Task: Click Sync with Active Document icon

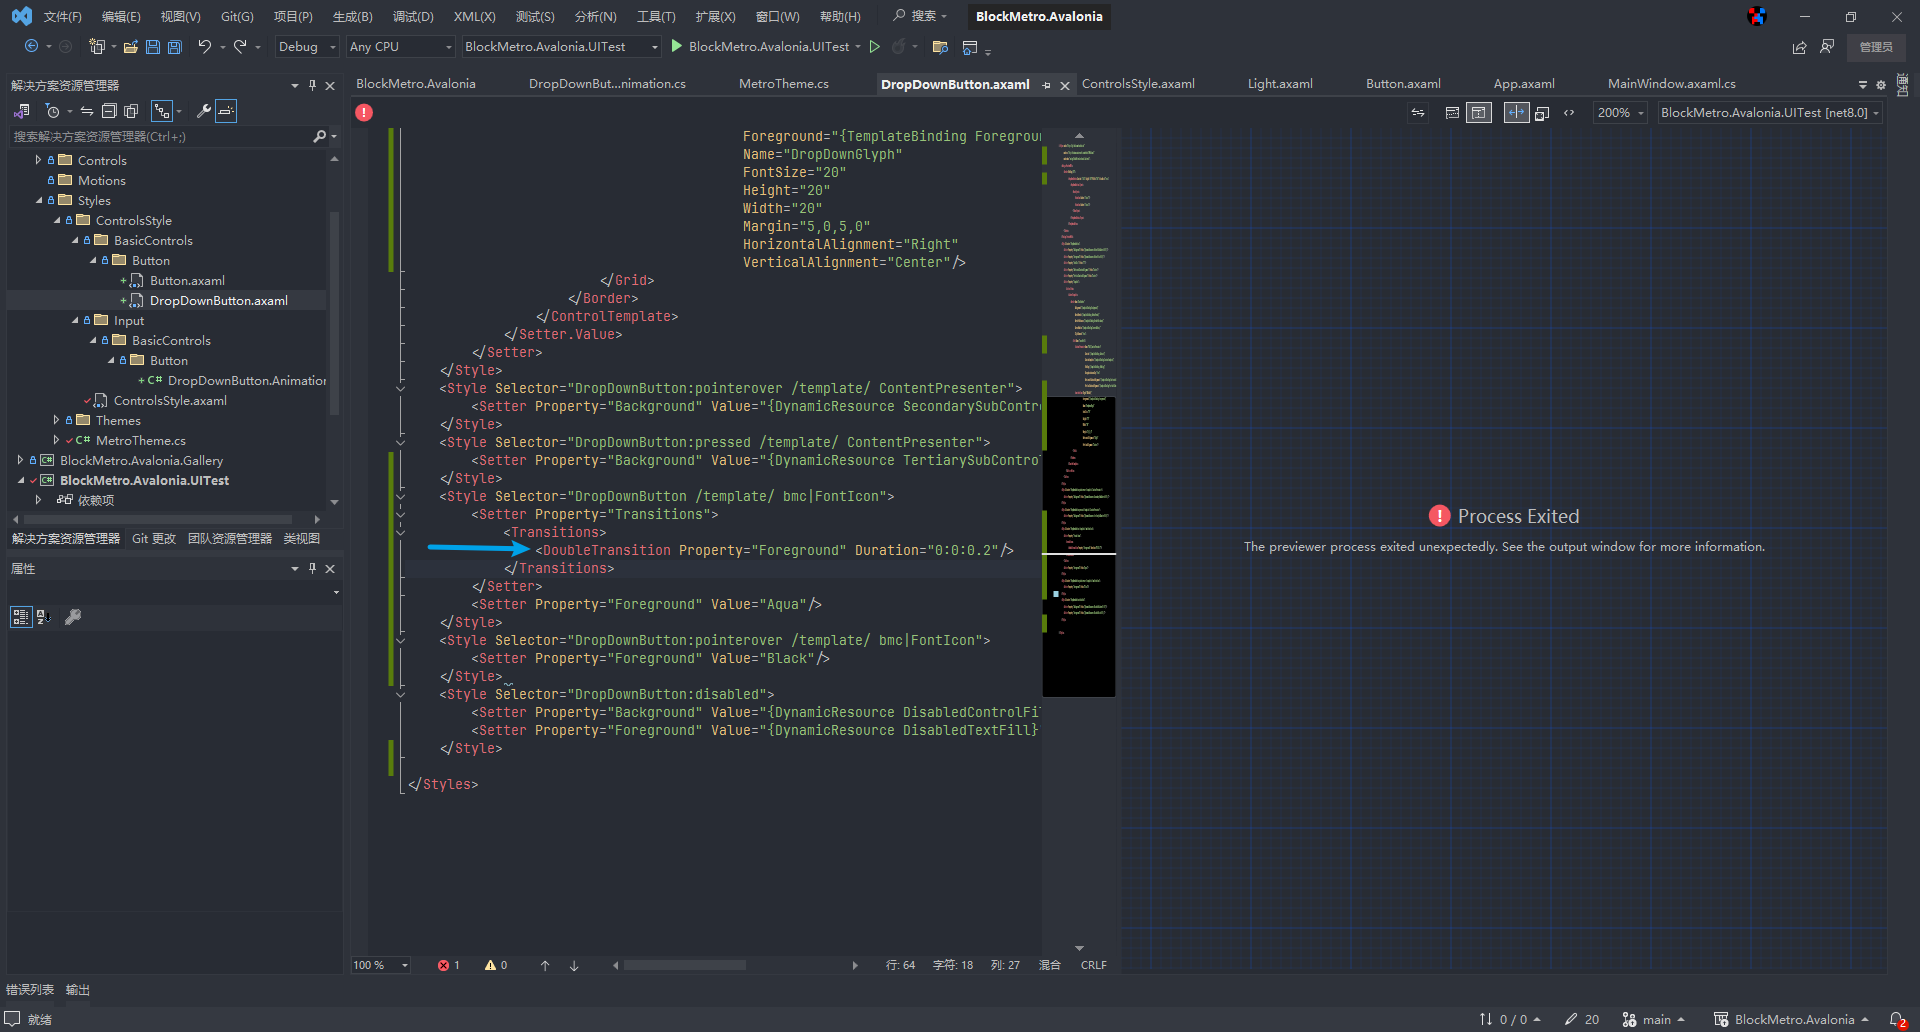Action: (87, 111)
